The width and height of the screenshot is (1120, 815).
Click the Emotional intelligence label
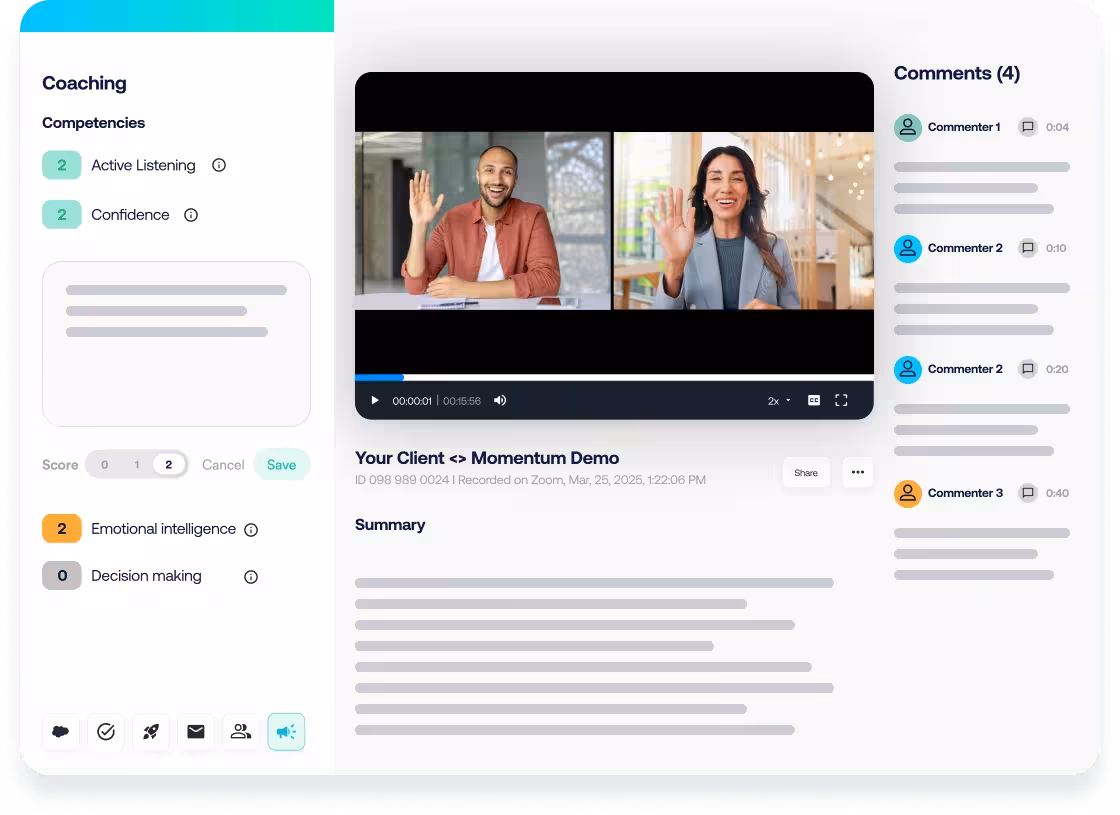tap(163, 529)
